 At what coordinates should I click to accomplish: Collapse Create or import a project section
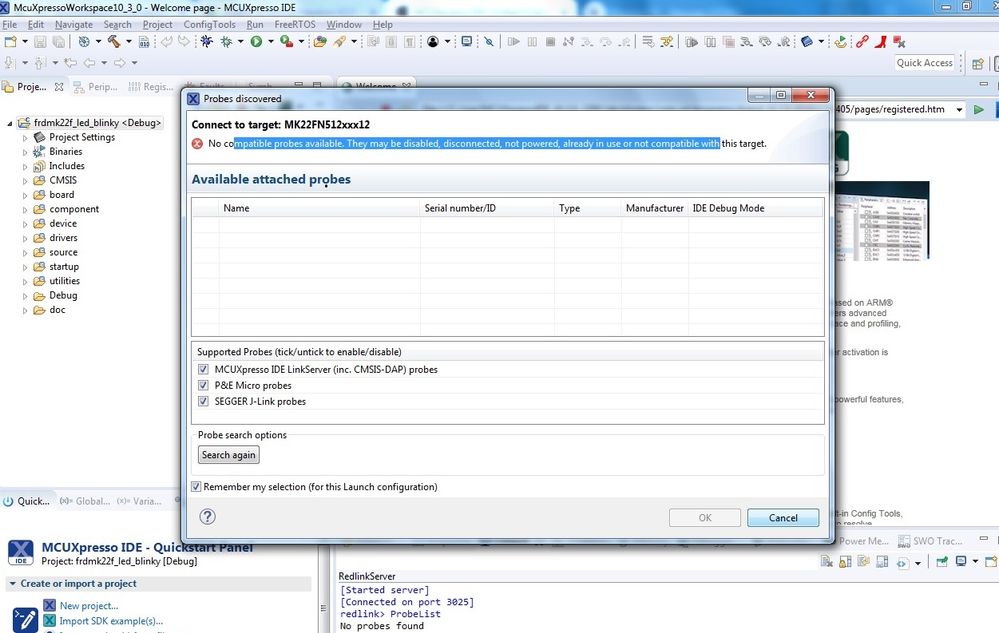[x=12, y=583]
